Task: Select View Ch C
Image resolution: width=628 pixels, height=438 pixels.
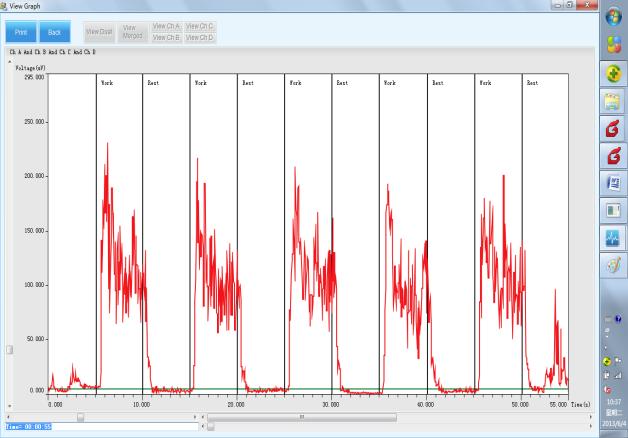Action: tap(199, 26)
